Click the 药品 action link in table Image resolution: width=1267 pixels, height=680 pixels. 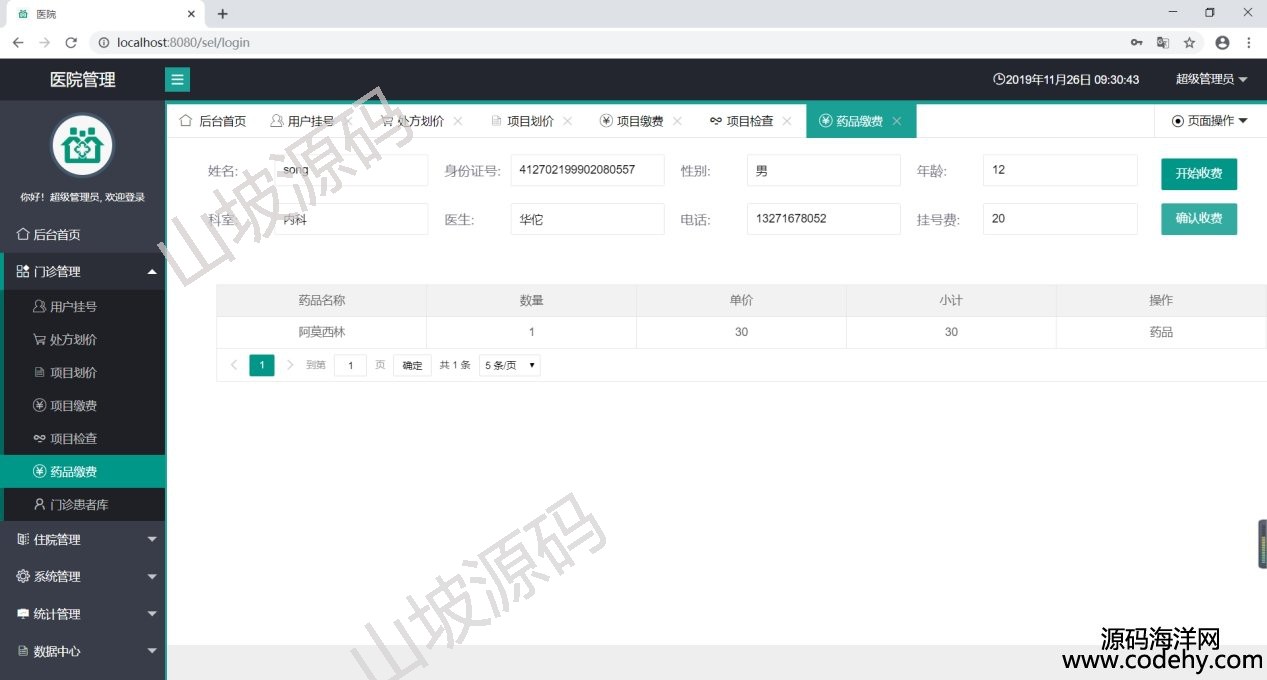coord(1161,332)
